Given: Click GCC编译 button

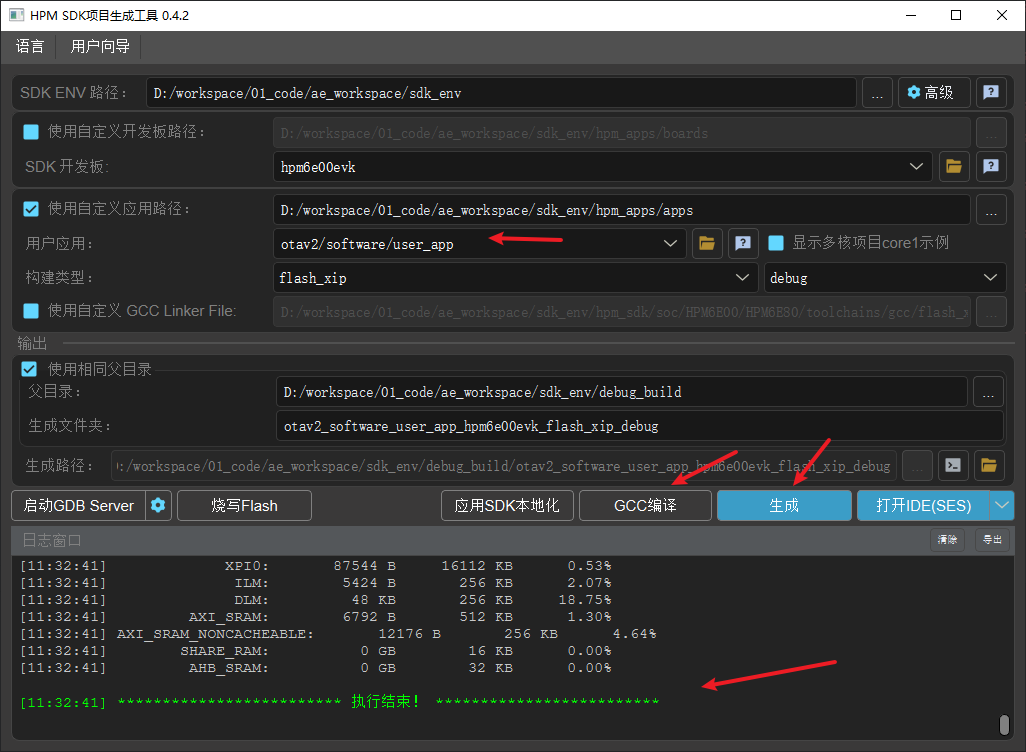Looking at the screenshot, I should pyautogui.click(x=645, y=505).
